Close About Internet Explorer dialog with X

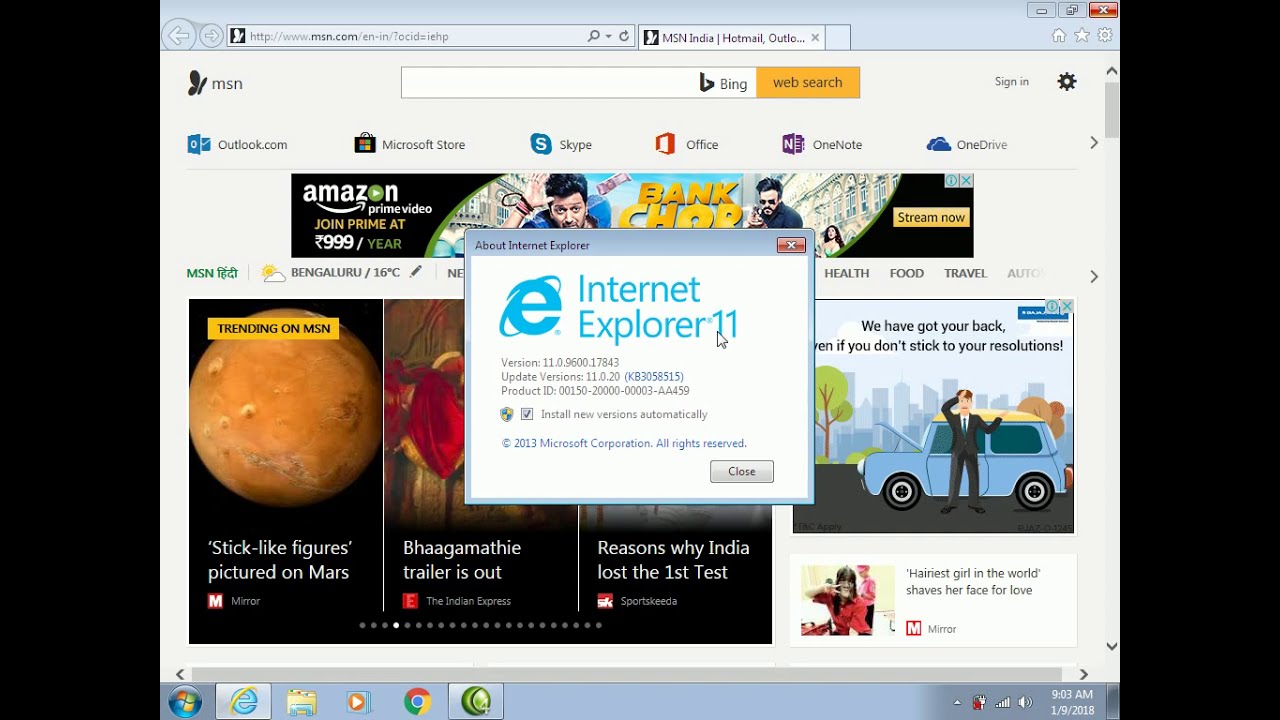[x=791, y=245]
